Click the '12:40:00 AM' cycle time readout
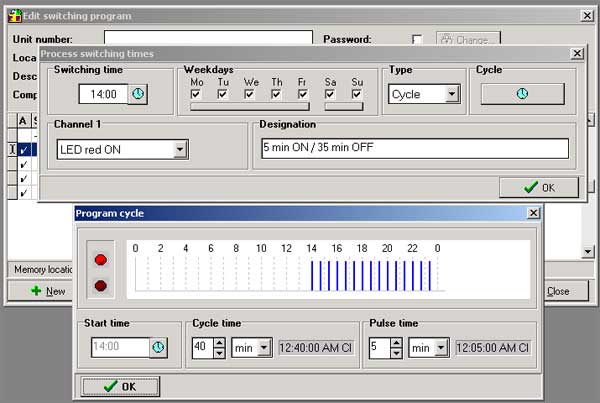Screen dimensions: 600x403 (x=316, y=348)
